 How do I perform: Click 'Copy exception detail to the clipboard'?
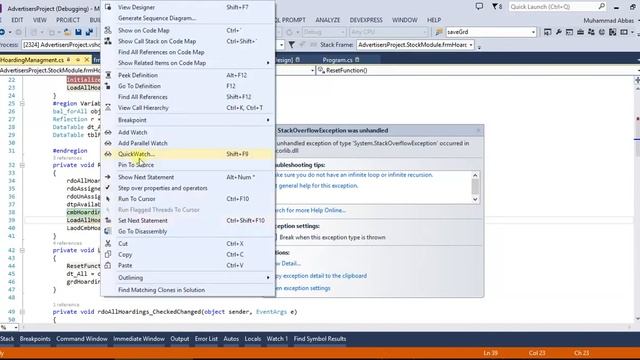click(321, 276)
